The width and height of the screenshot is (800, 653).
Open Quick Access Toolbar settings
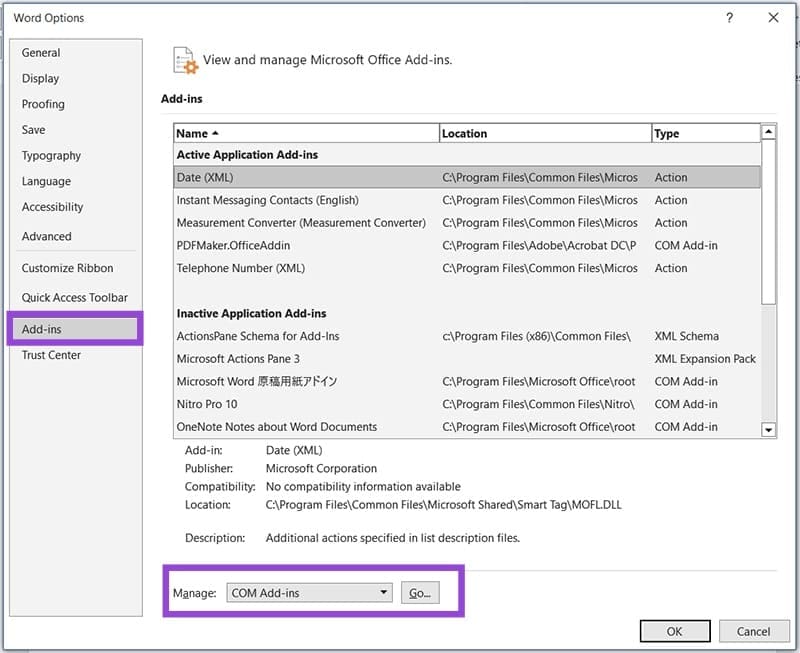point(75,297)
